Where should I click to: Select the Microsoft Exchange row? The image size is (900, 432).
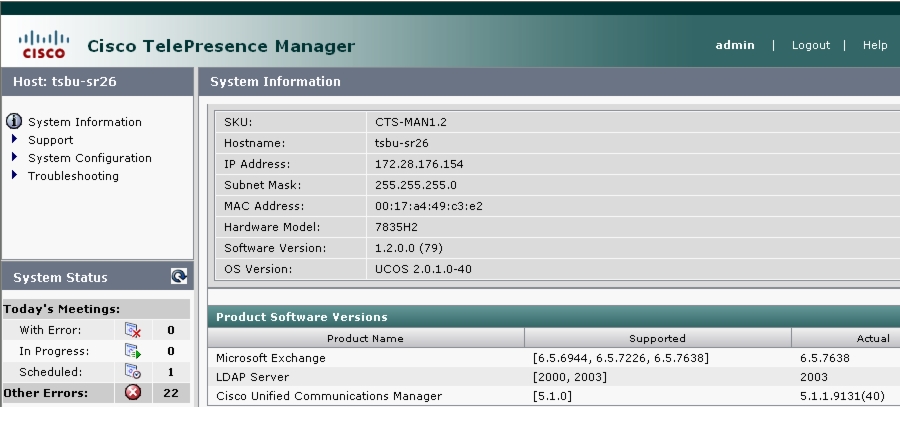[x=553, y=358]
